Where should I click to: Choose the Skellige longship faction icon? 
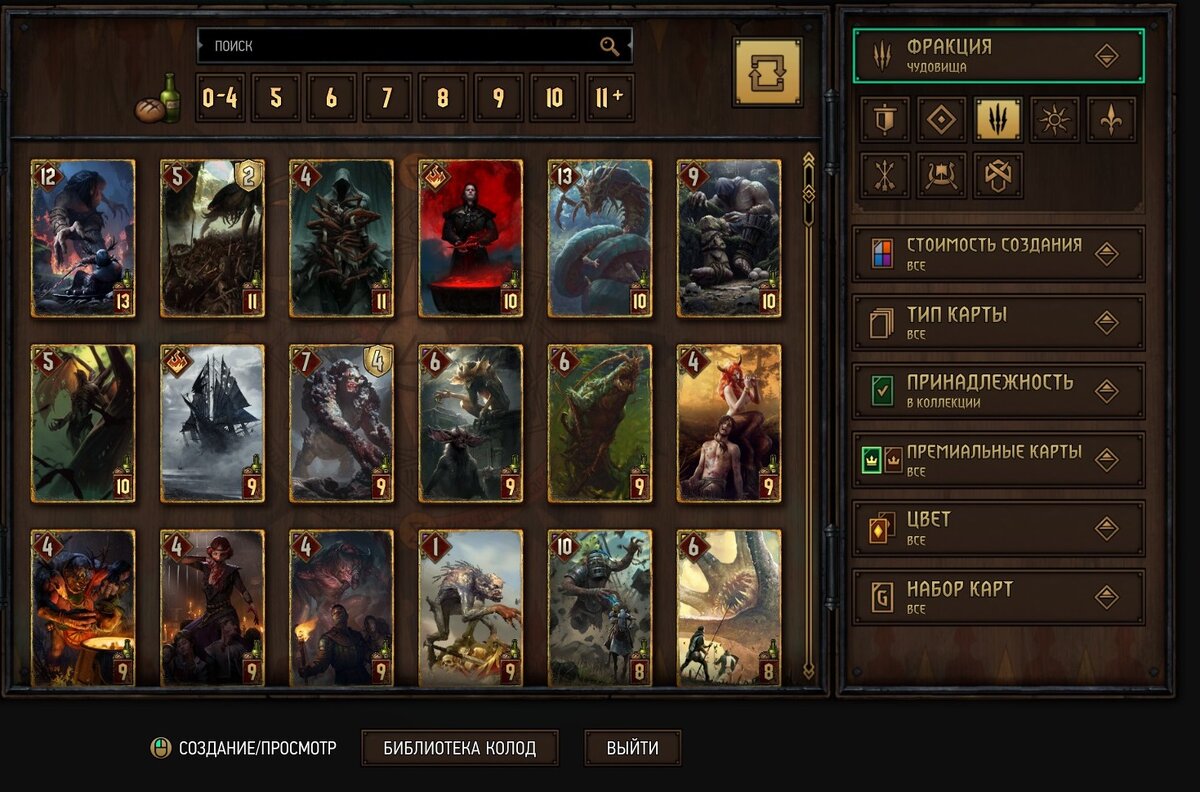(x=942, y=176)
